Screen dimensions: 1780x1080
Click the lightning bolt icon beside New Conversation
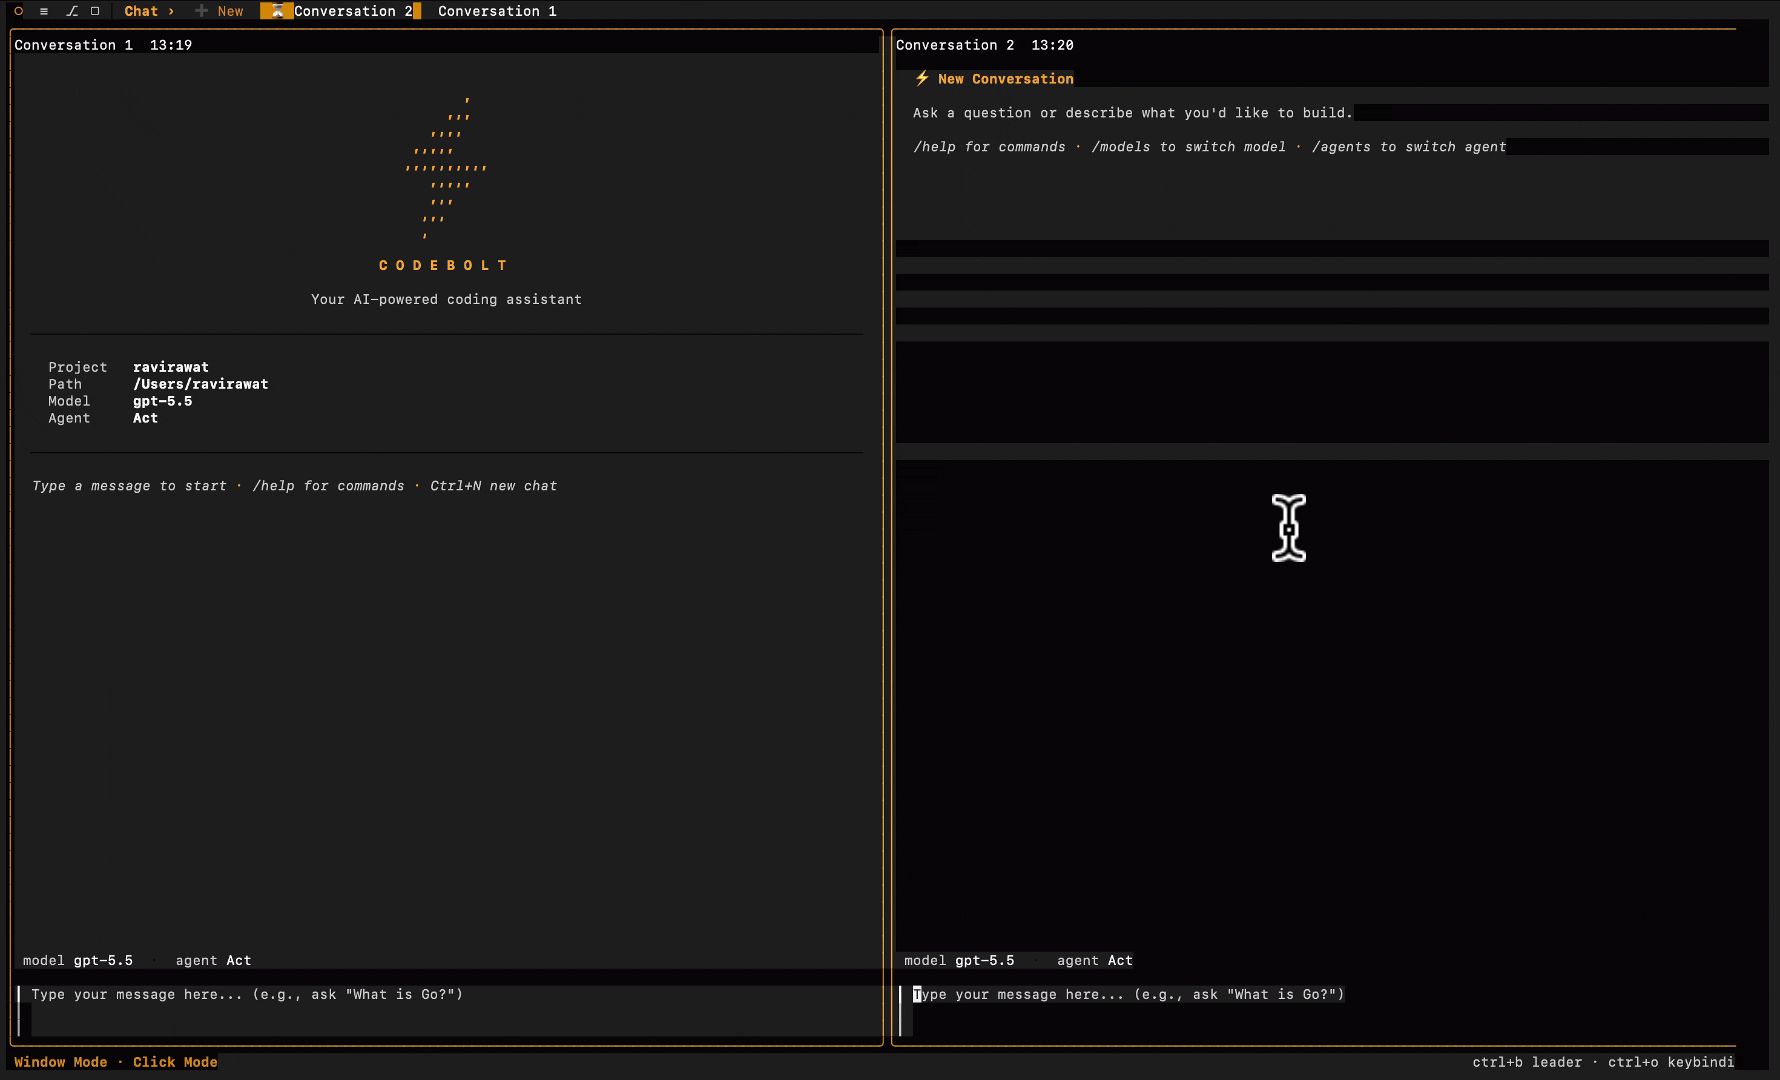pyautogui.click(x=922, y=78)
